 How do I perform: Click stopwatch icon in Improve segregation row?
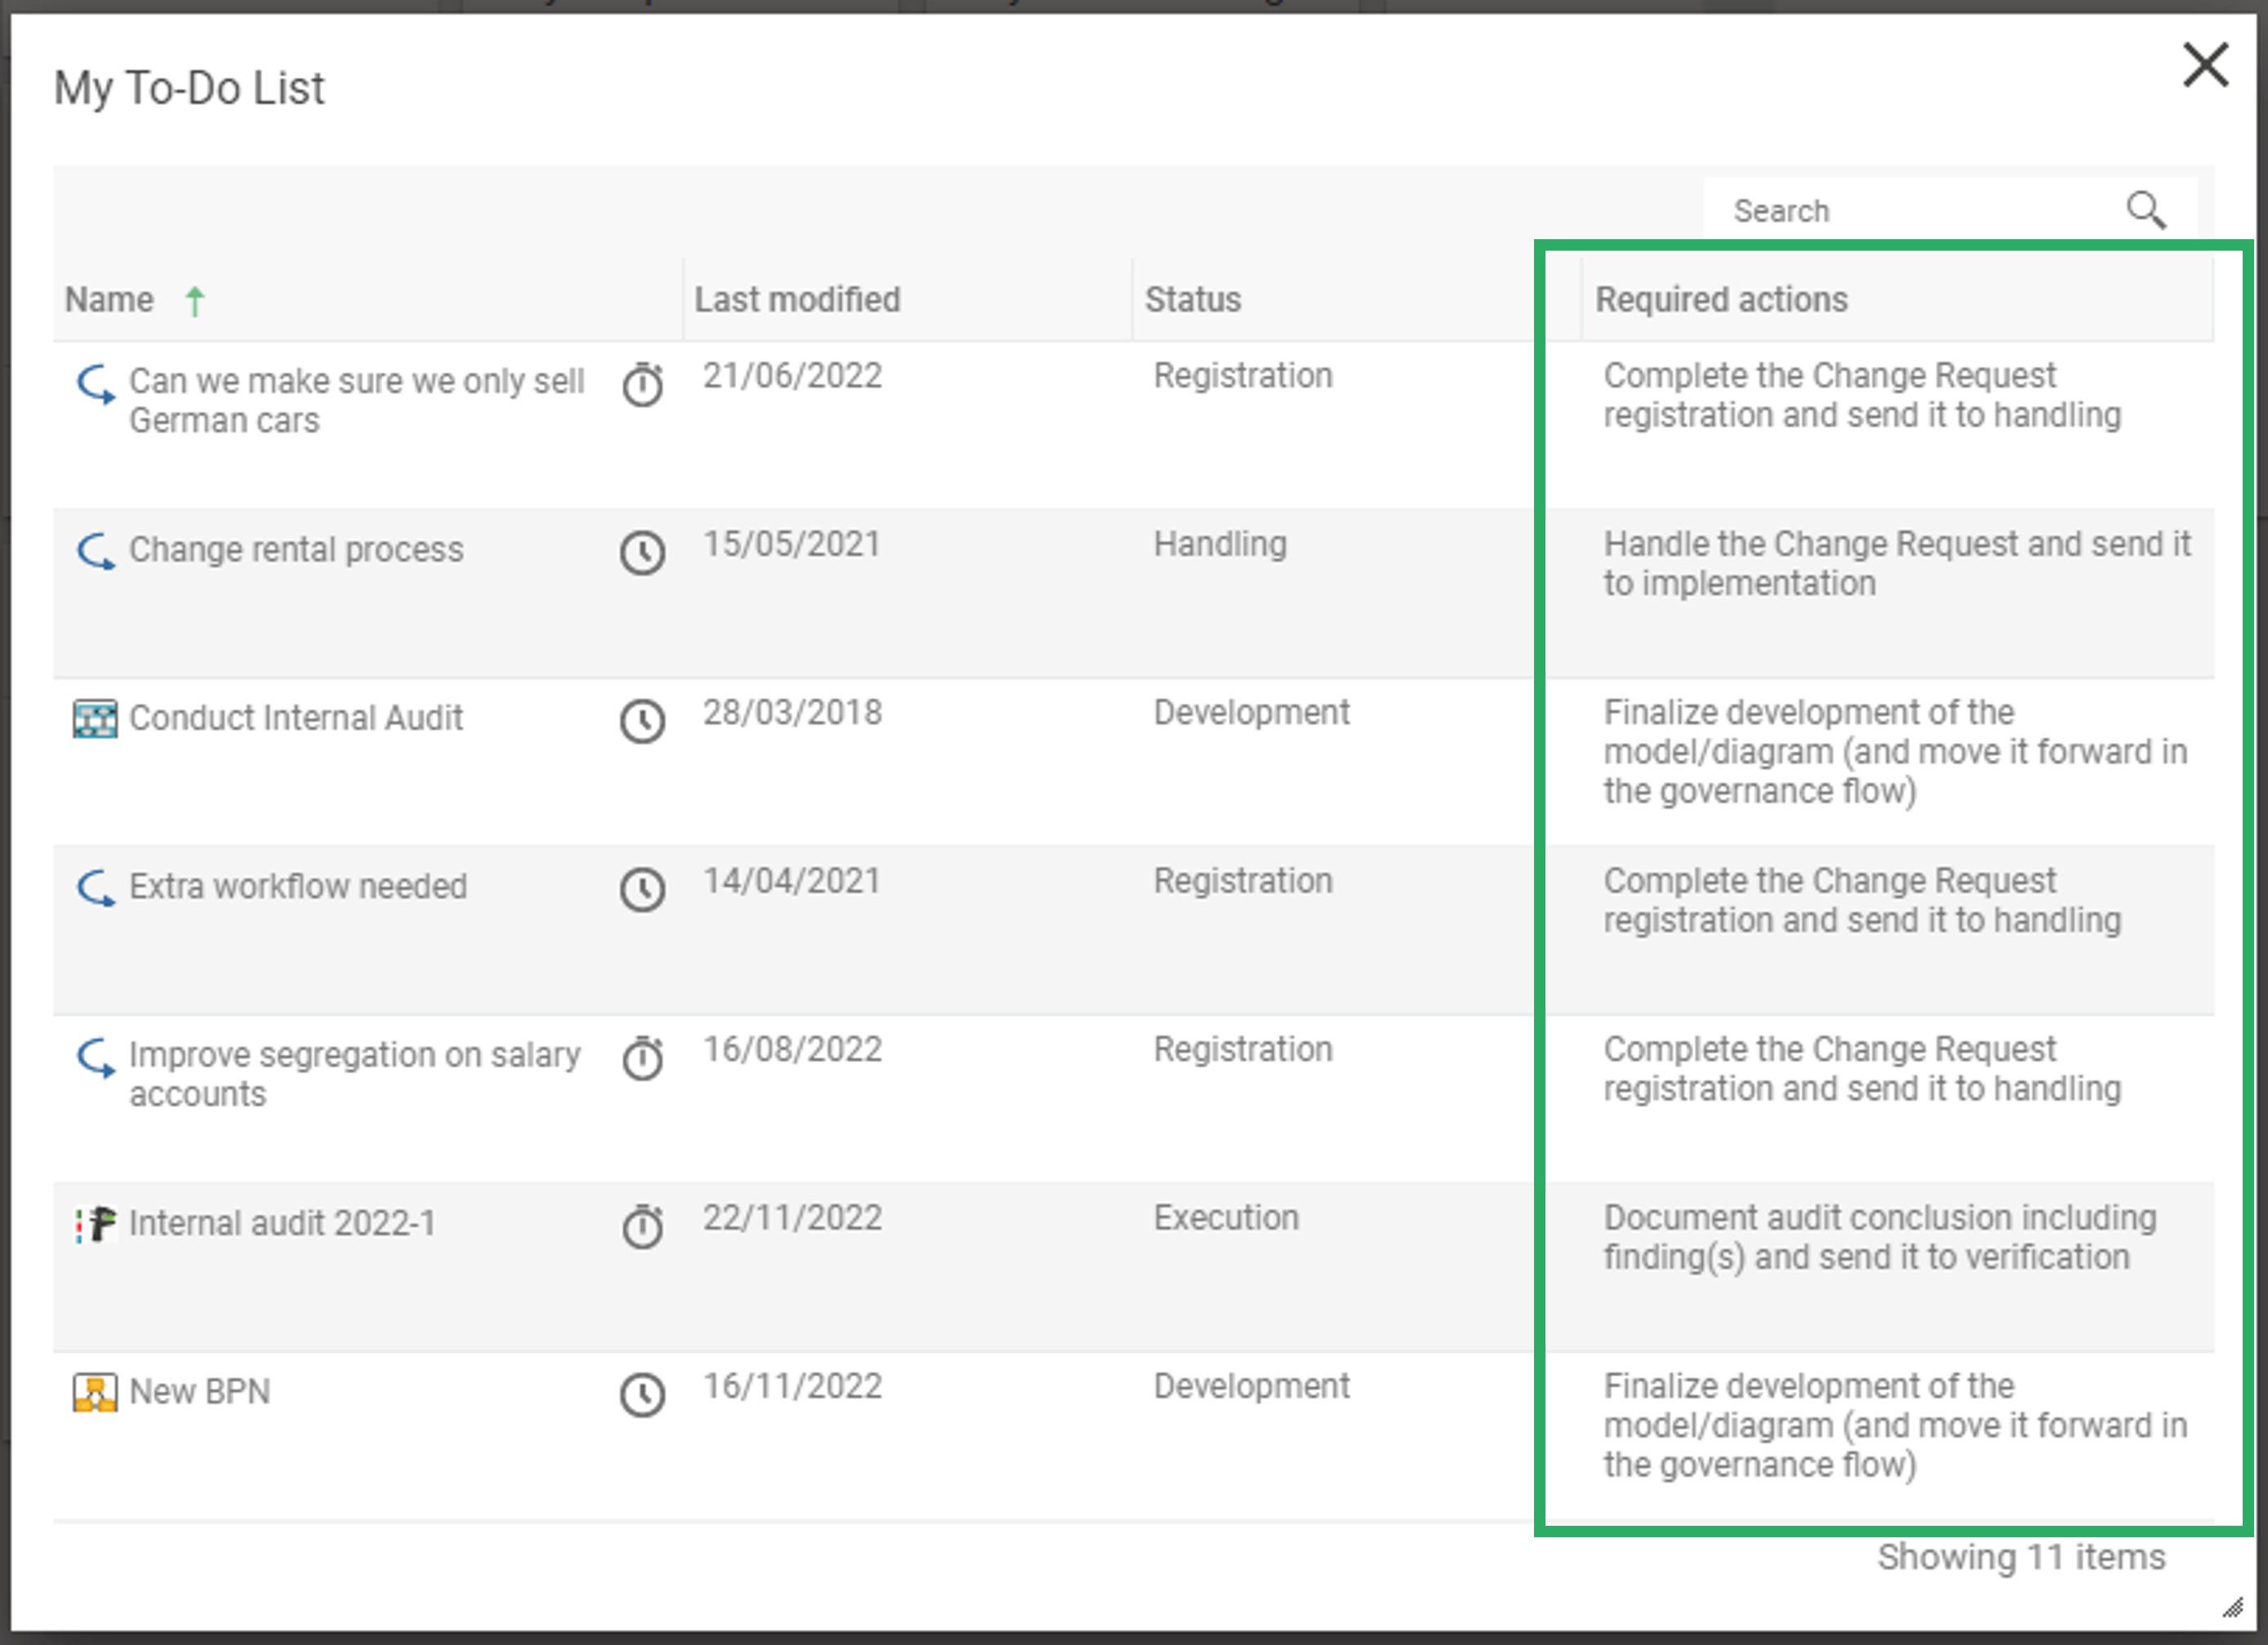click(x=642, y=1058)
